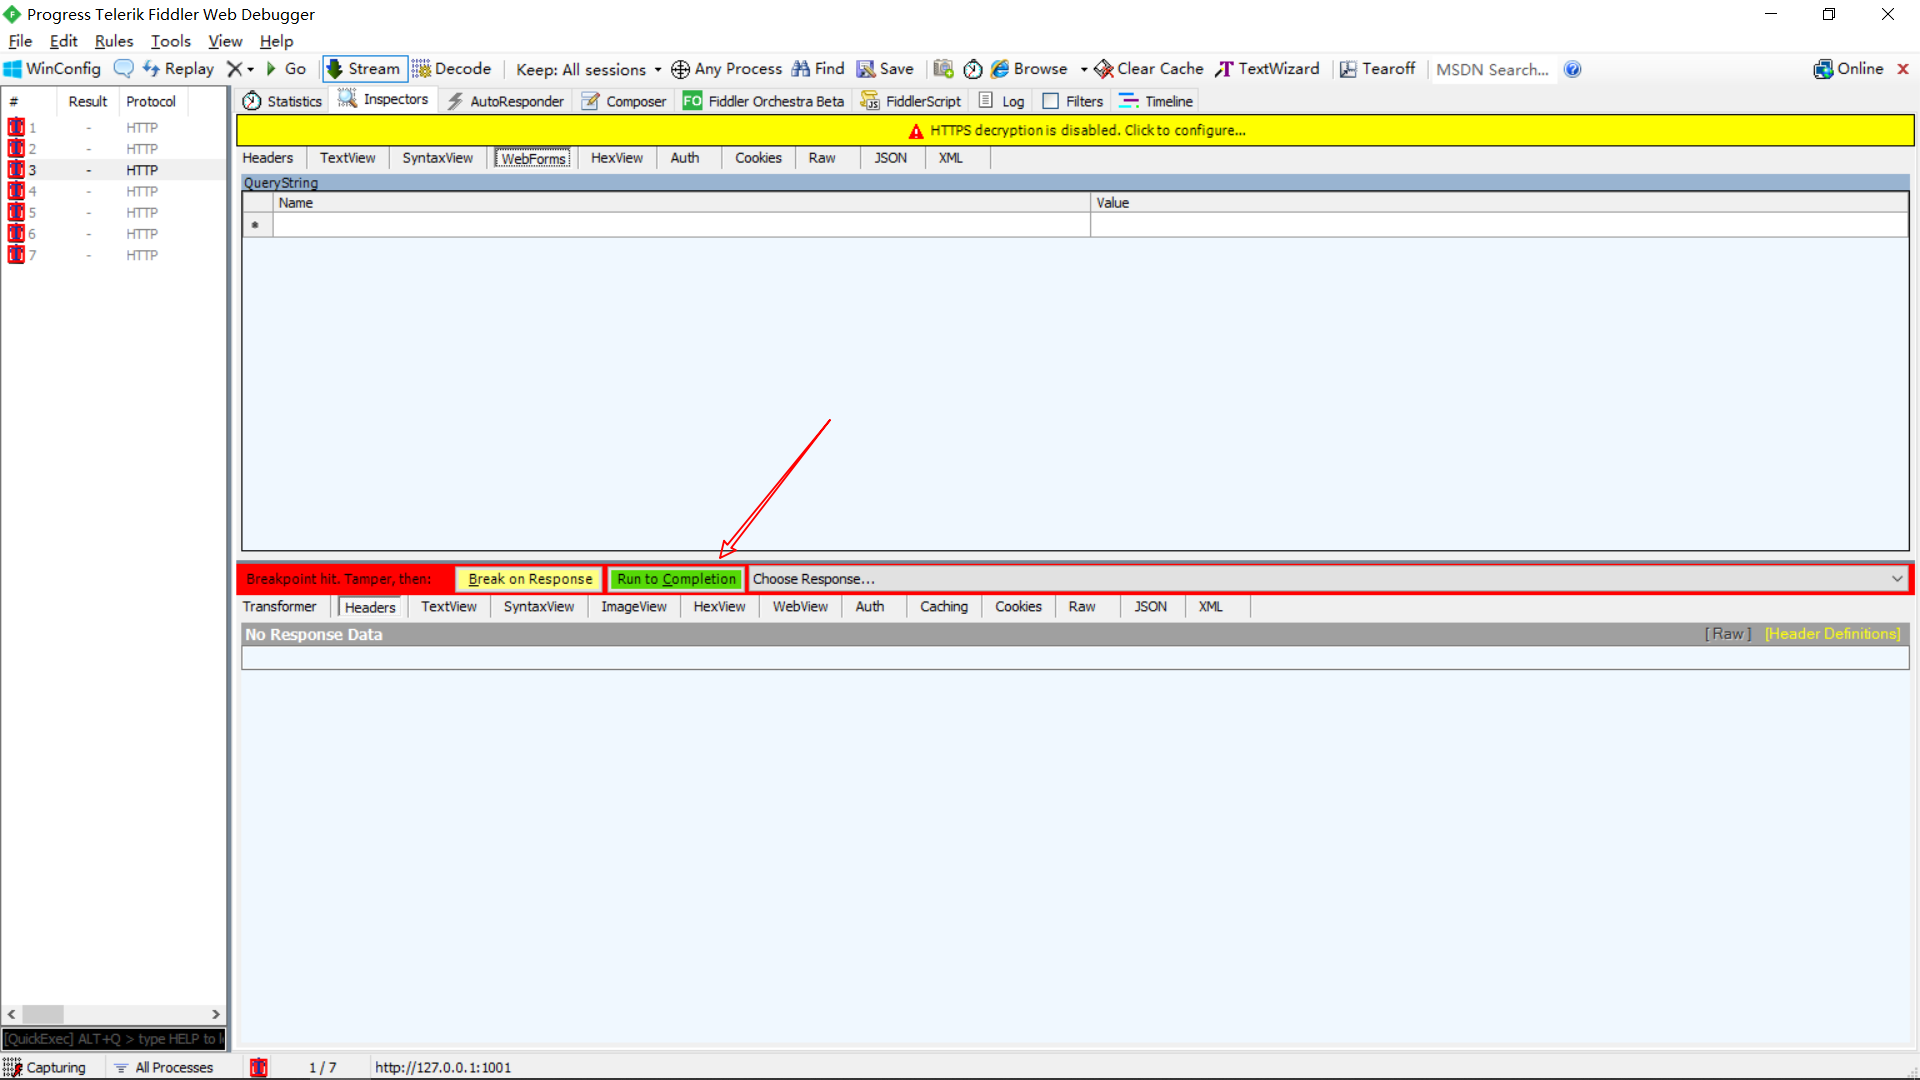Switch to the AutoResponder tab
The image size is (1920, 1080).
pos(505,101)
